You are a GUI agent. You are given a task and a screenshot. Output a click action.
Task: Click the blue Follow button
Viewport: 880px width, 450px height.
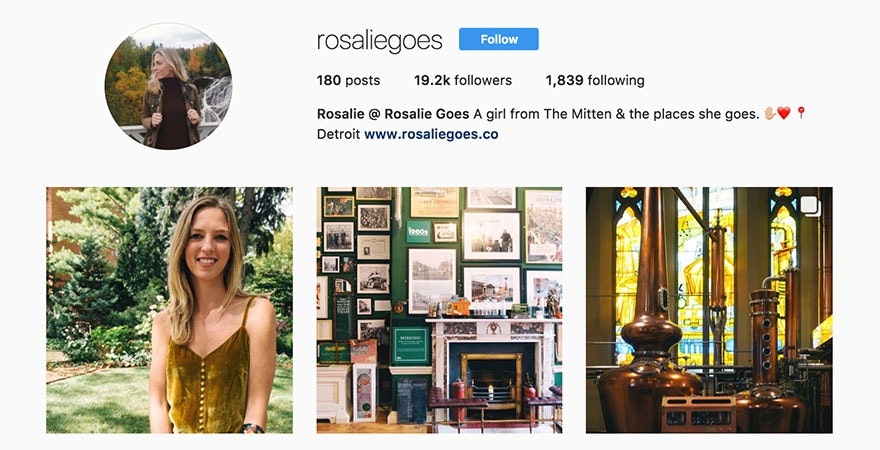[498, 39]
